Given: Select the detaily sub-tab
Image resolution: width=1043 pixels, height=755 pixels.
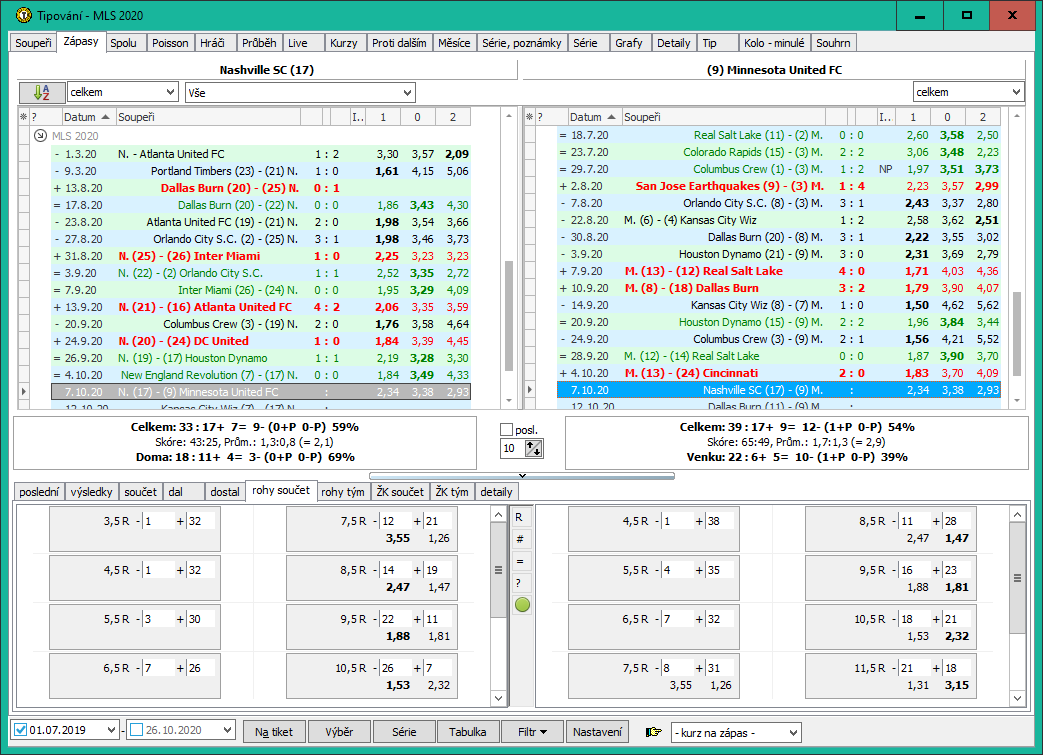Looking at the screenshot, I should [496, 492].
